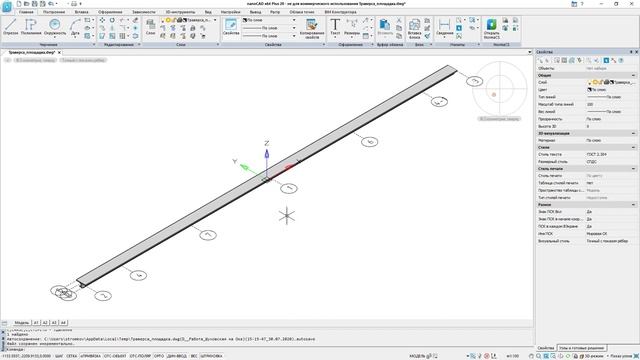
Task: Click the Move tool in Редактирование panel
Action: pos(102,20)
